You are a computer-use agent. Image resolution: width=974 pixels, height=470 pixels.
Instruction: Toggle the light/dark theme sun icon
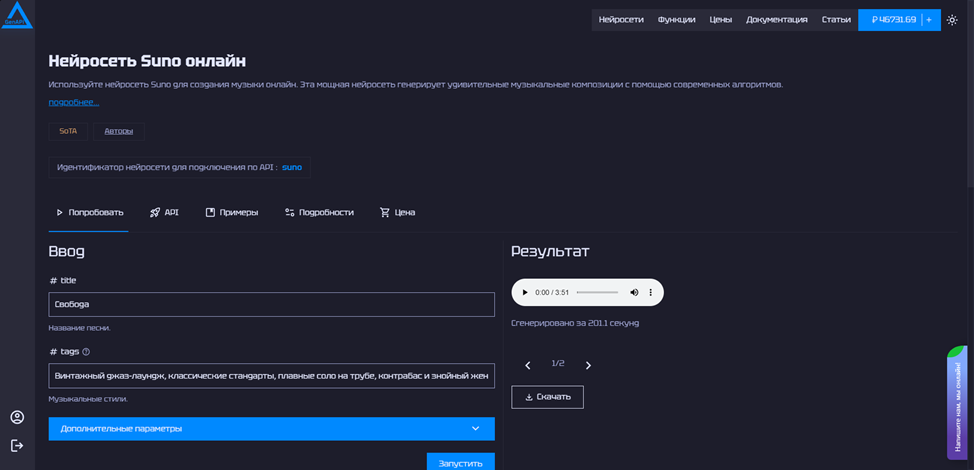pos(952,20)
